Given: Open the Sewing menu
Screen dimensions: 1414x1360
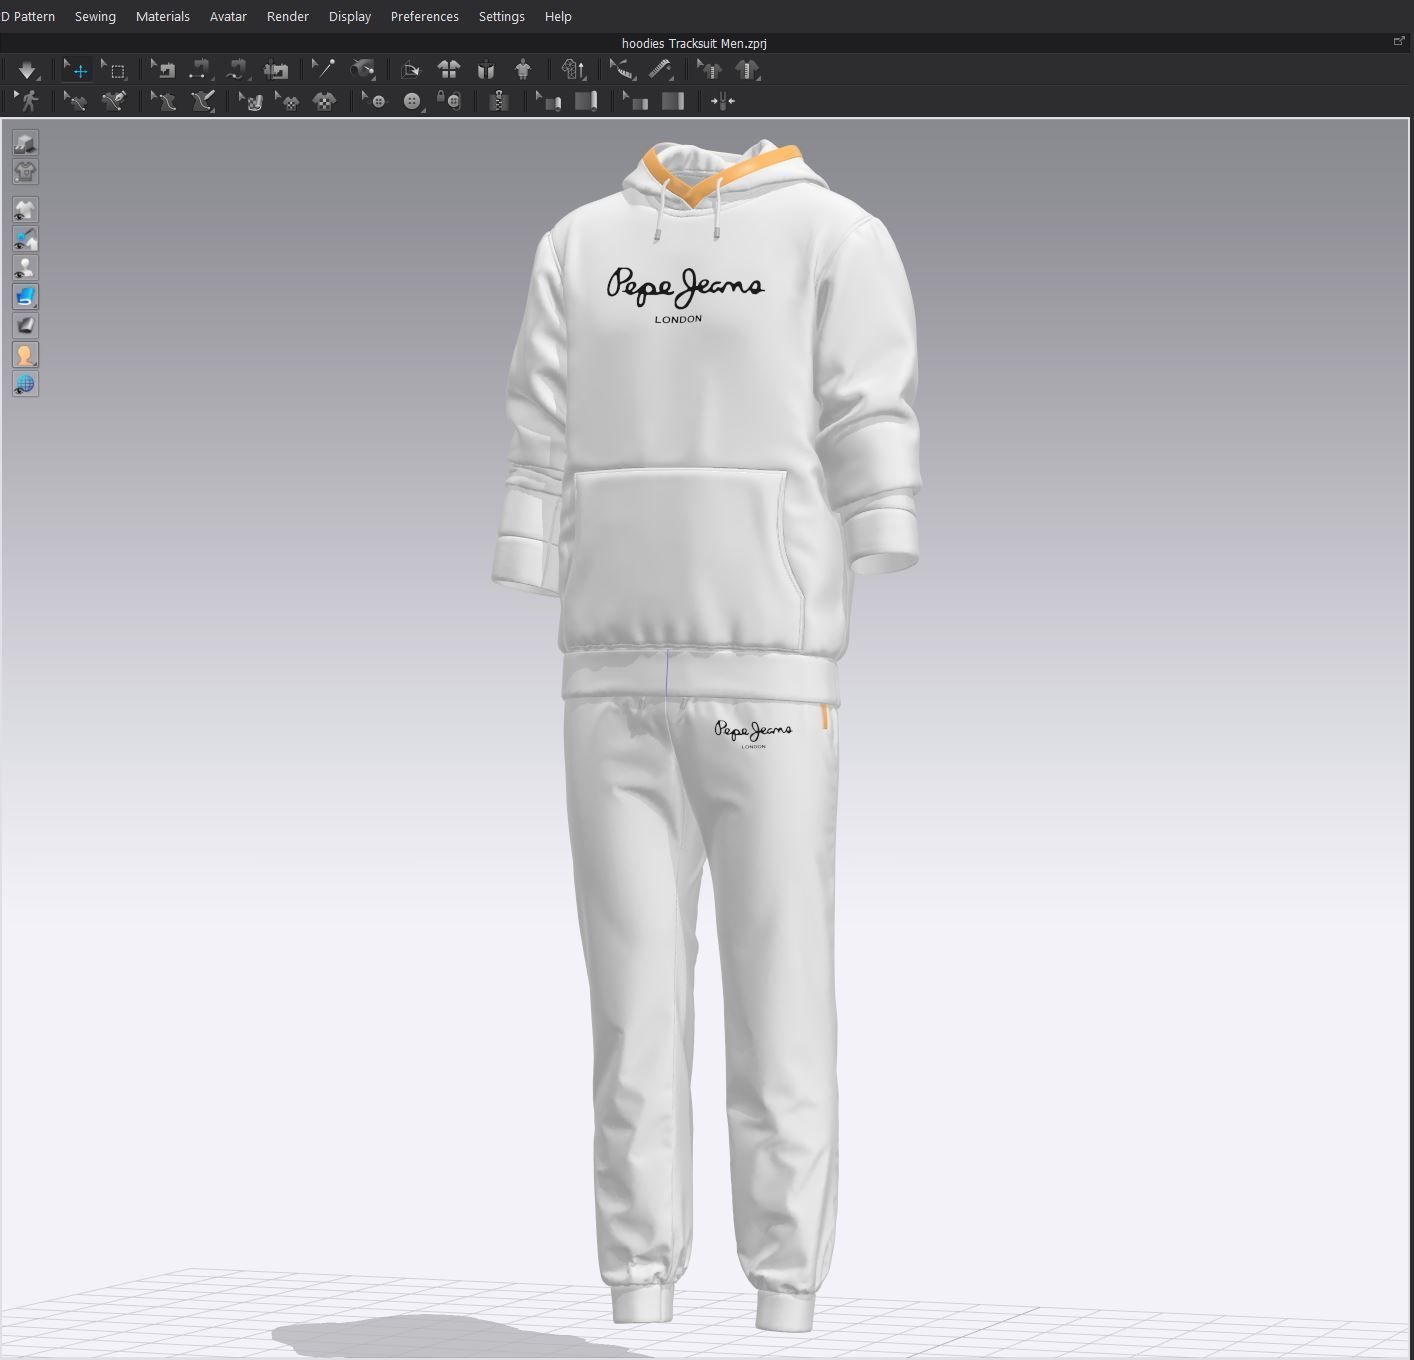Looking at the screenshot, I should click(x=95, y=17).
